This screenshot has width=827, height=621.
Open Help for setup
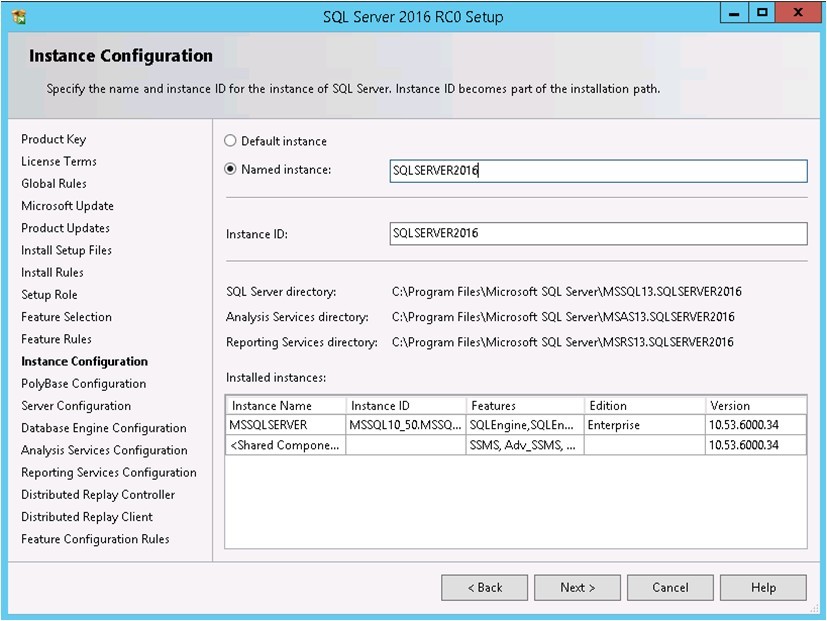pyautogui.click(x=763, y=588)
